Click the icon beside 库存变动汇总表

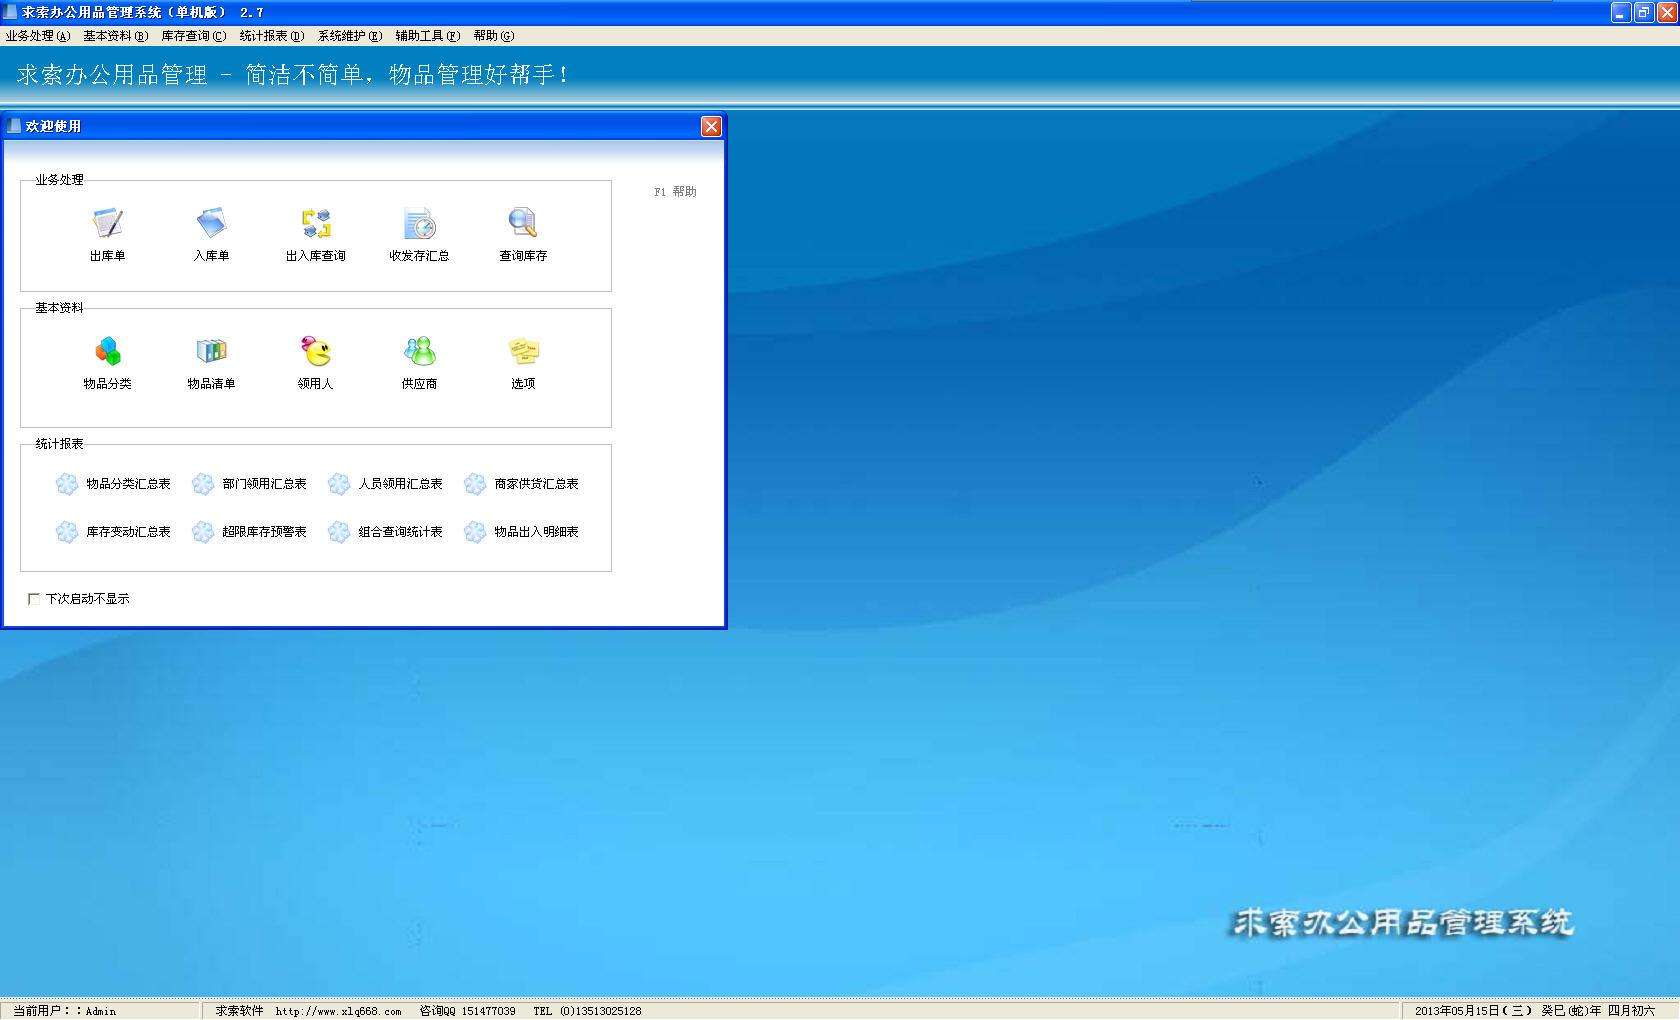point(67,532)
